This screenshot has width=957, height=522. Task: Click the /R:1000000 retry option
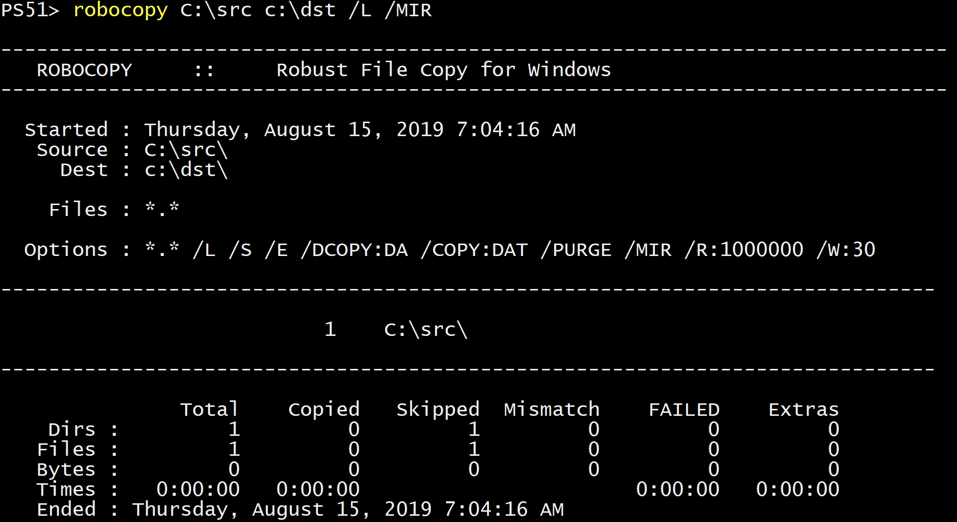(x=743, y=250)
